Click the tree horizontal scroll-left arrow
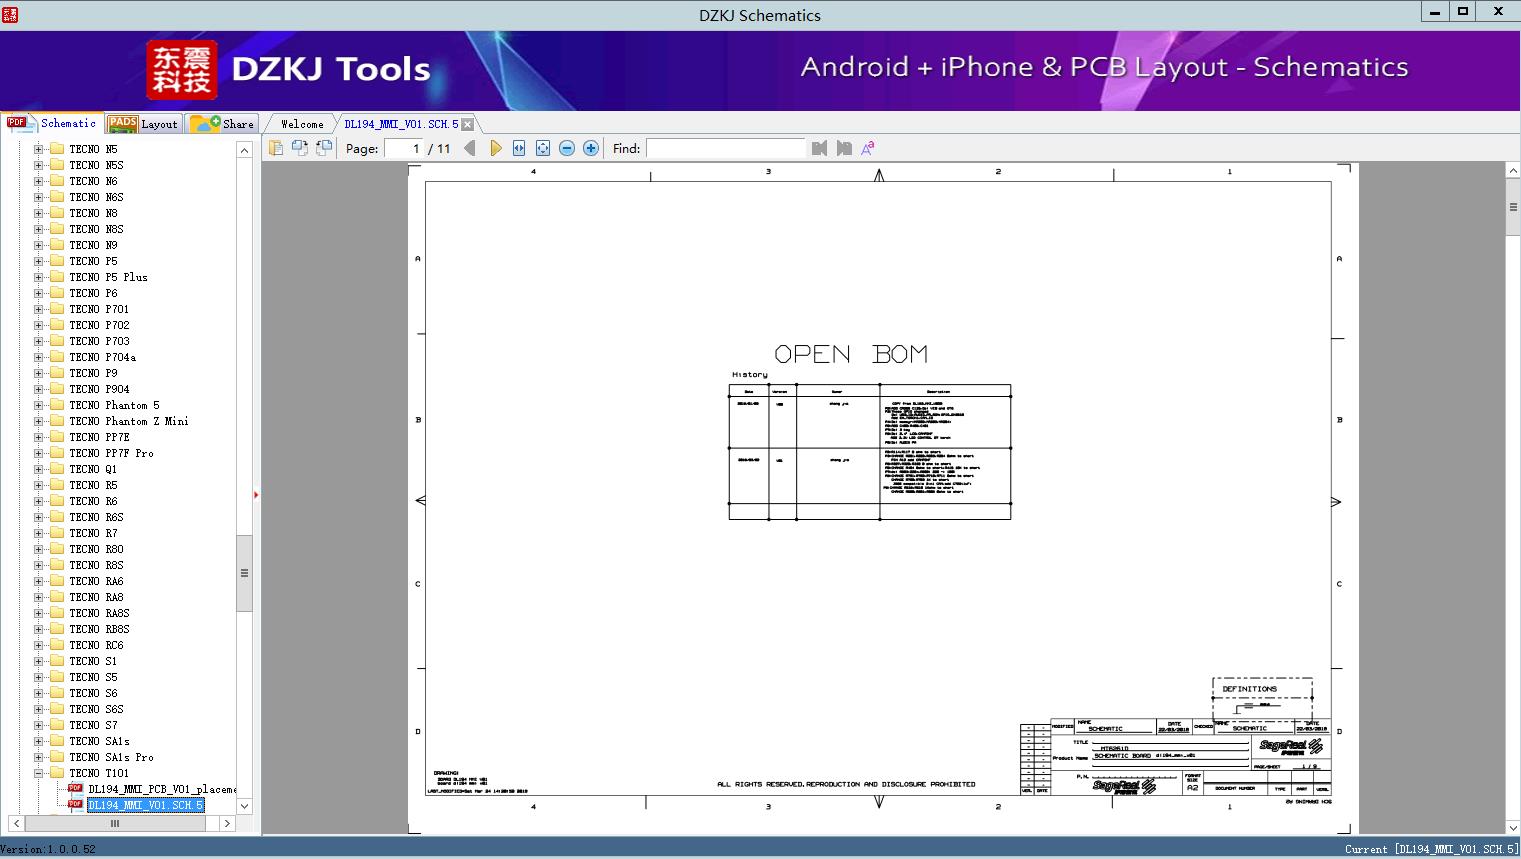 (14, 824)
